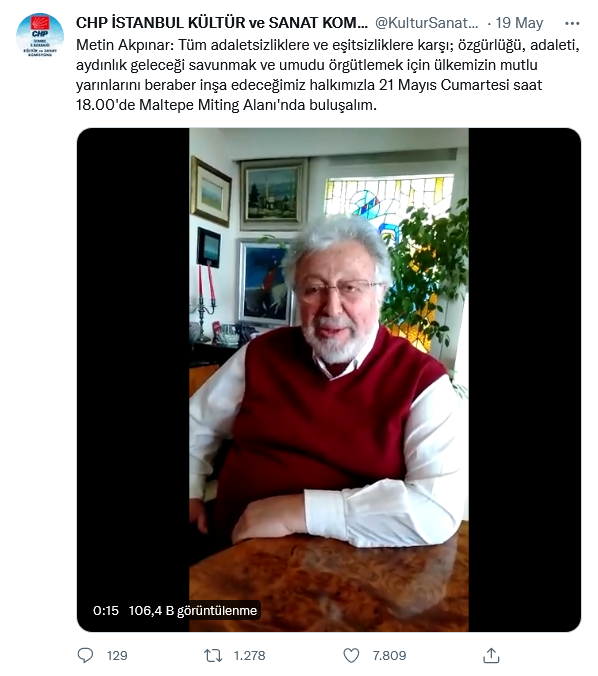Screen dimensions: 598x676
Task: Click the 0:15 video duration label
Action: [x=106, y=610]
